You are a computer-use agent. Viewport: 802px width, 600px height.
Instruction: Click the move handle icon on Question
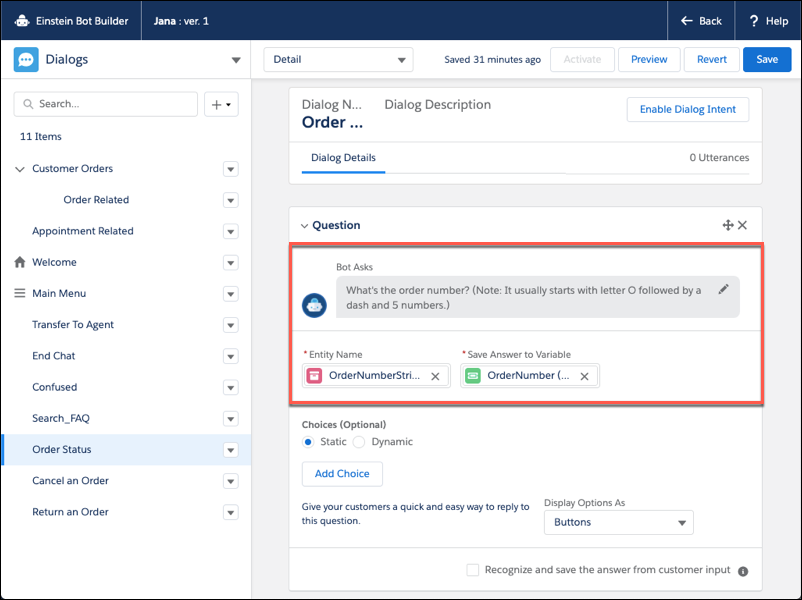tap(728, 225)
